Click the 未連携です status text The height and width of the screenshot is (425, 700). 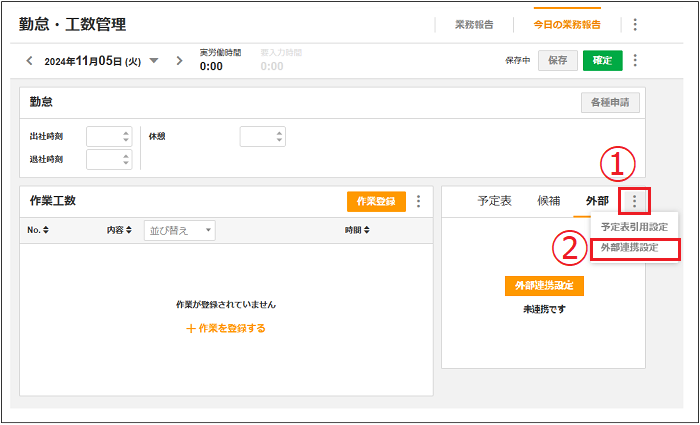(544, 309)
